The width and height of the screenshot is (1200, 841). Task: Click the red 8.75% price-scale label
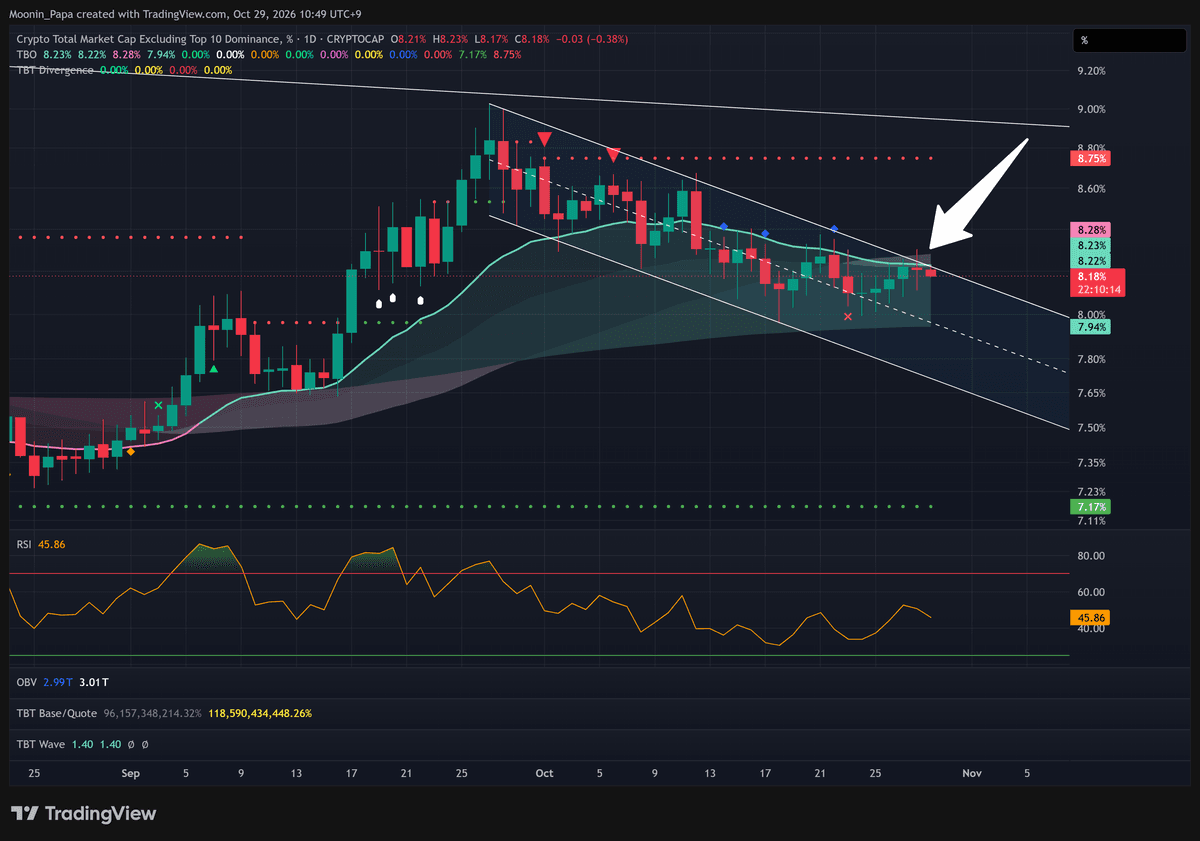pyautogui.click(x=1089, y=158)
